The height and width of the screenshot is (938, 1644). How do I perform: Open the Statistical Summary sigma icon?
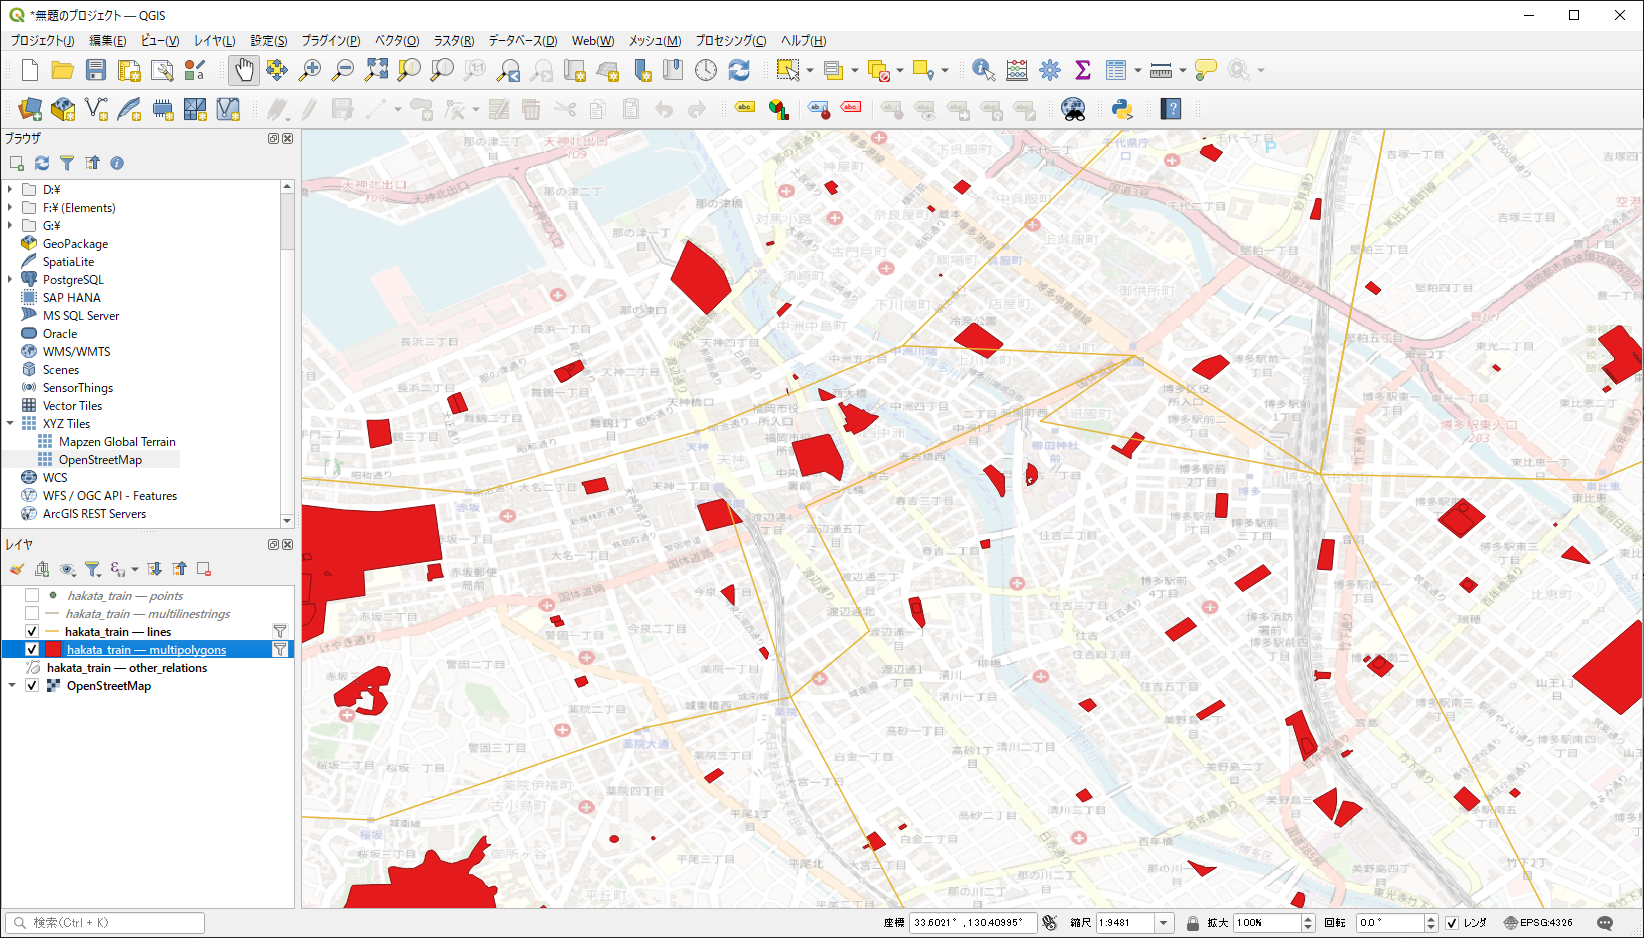click(x=1082, y=70)
